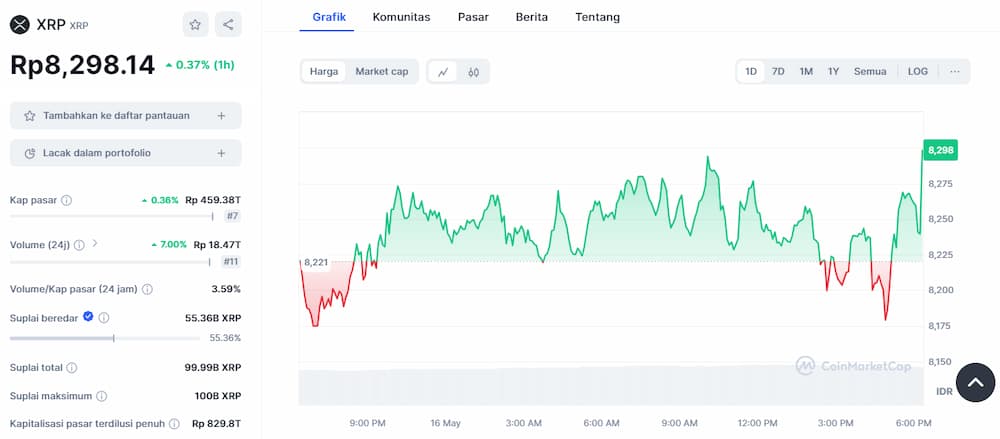1000x439 pixels.
Task: Choose the 7D time range
Action: click(x=778, y=71)
